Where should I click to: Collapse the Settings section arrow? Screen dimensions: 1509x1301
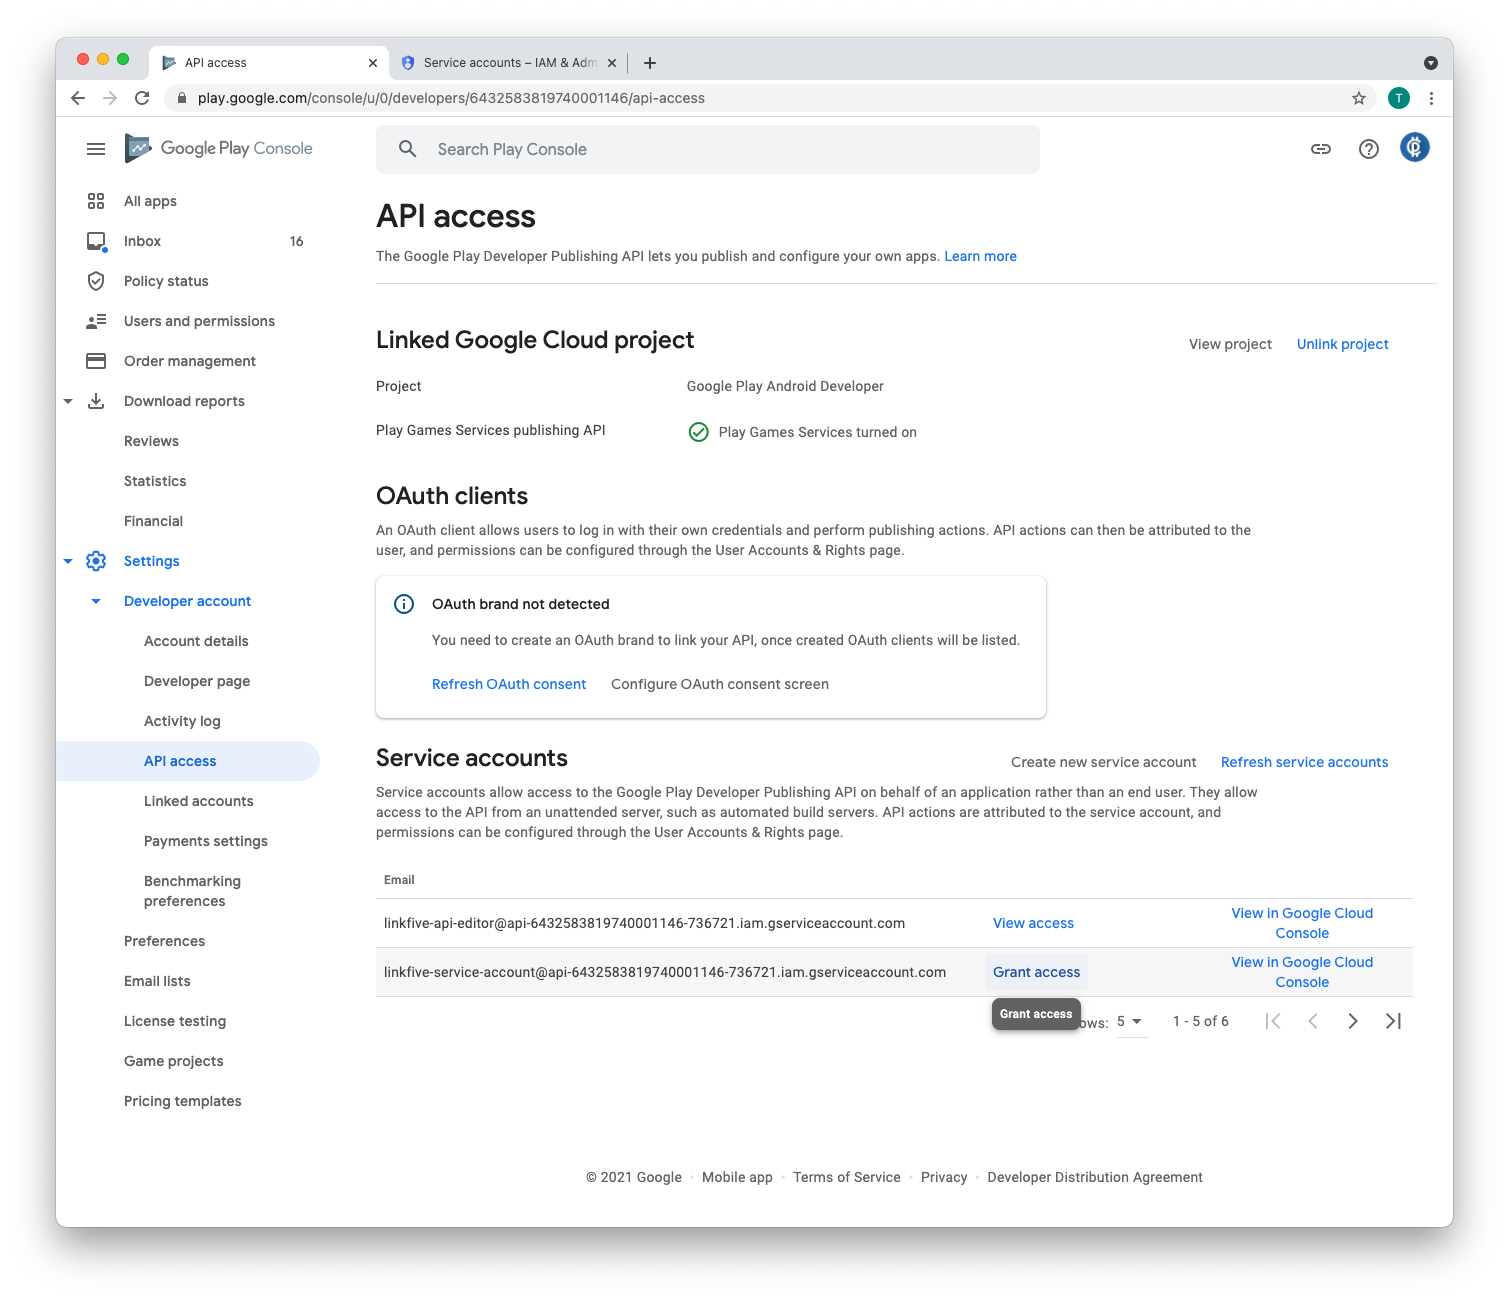click(68, 561)
